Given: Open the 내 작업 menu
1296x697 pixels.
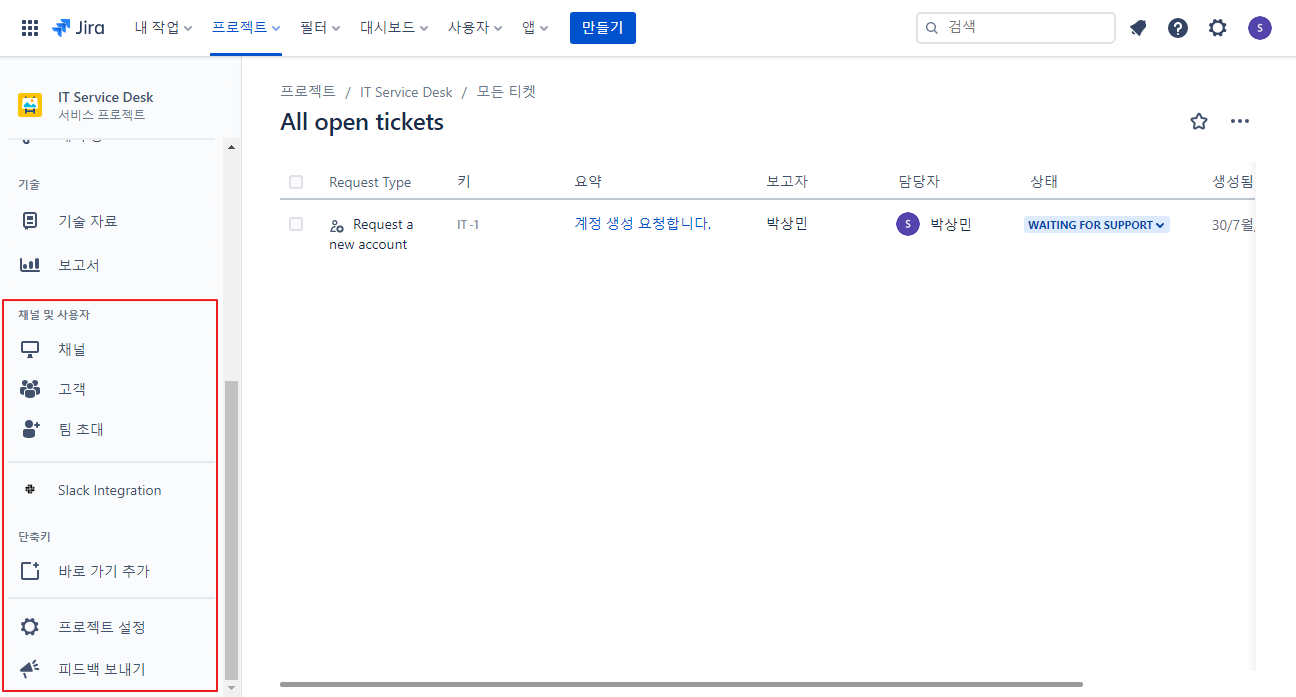Looking at the screenshot, I should point(164,28).
